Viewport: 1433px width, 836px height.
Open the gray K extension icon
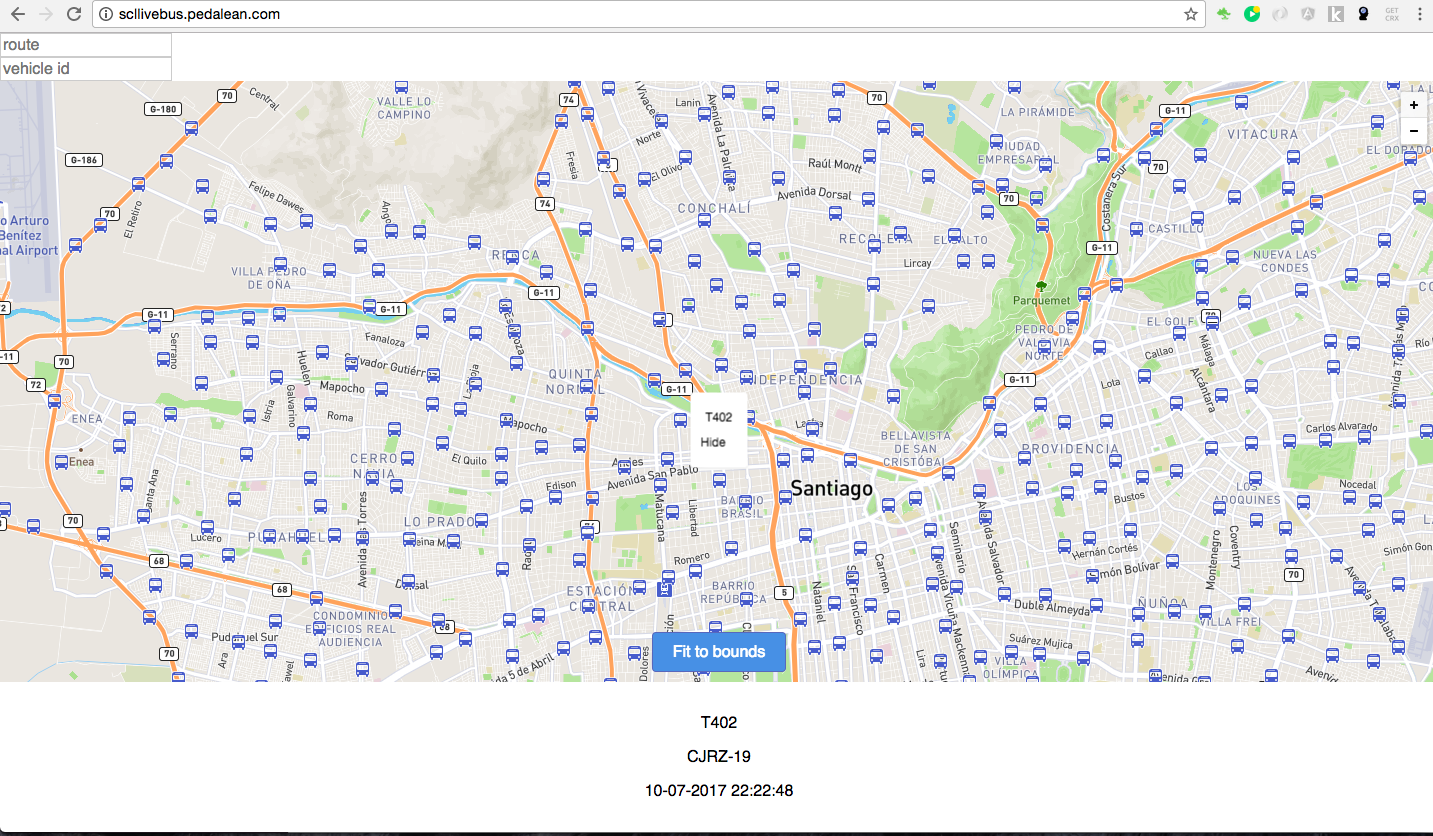coord(1335,14)
